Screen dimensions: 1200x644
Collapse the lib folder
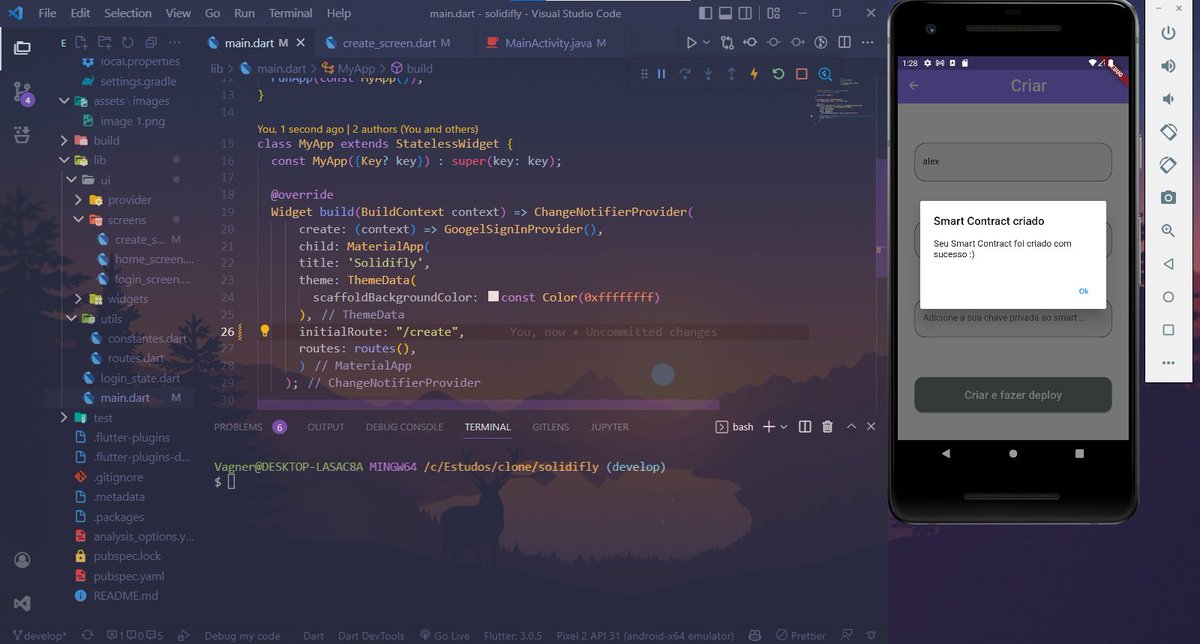pyautogui.click(x=64, y=160)
